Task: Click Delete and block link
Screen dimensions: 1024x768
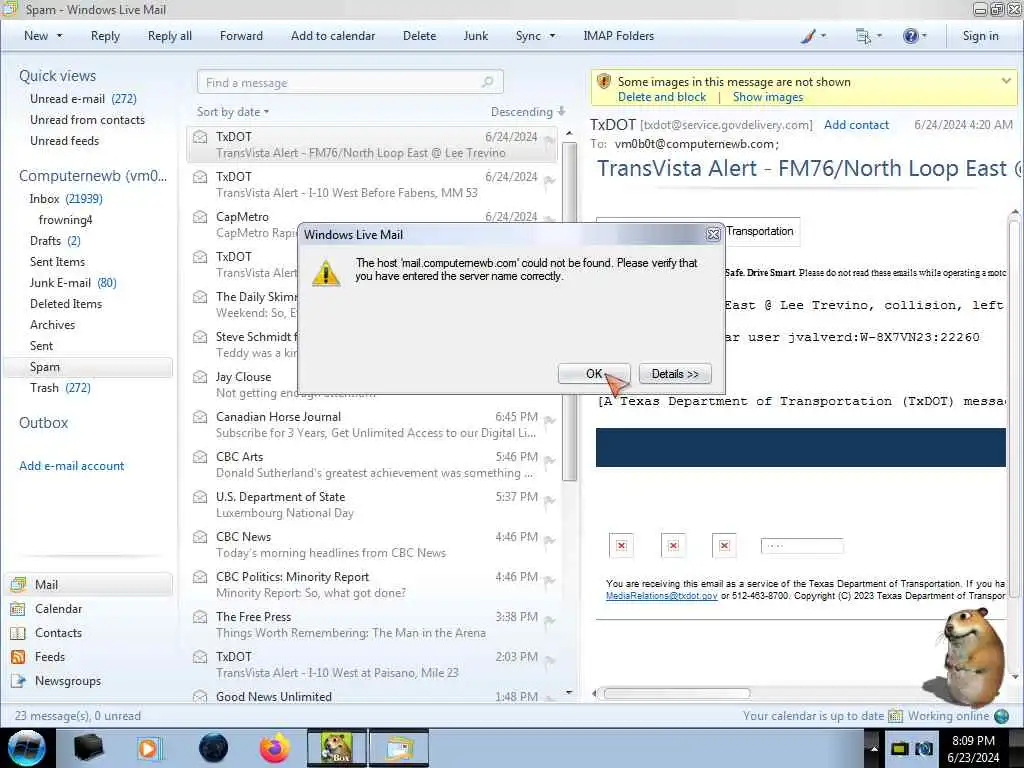Action: 662,97
